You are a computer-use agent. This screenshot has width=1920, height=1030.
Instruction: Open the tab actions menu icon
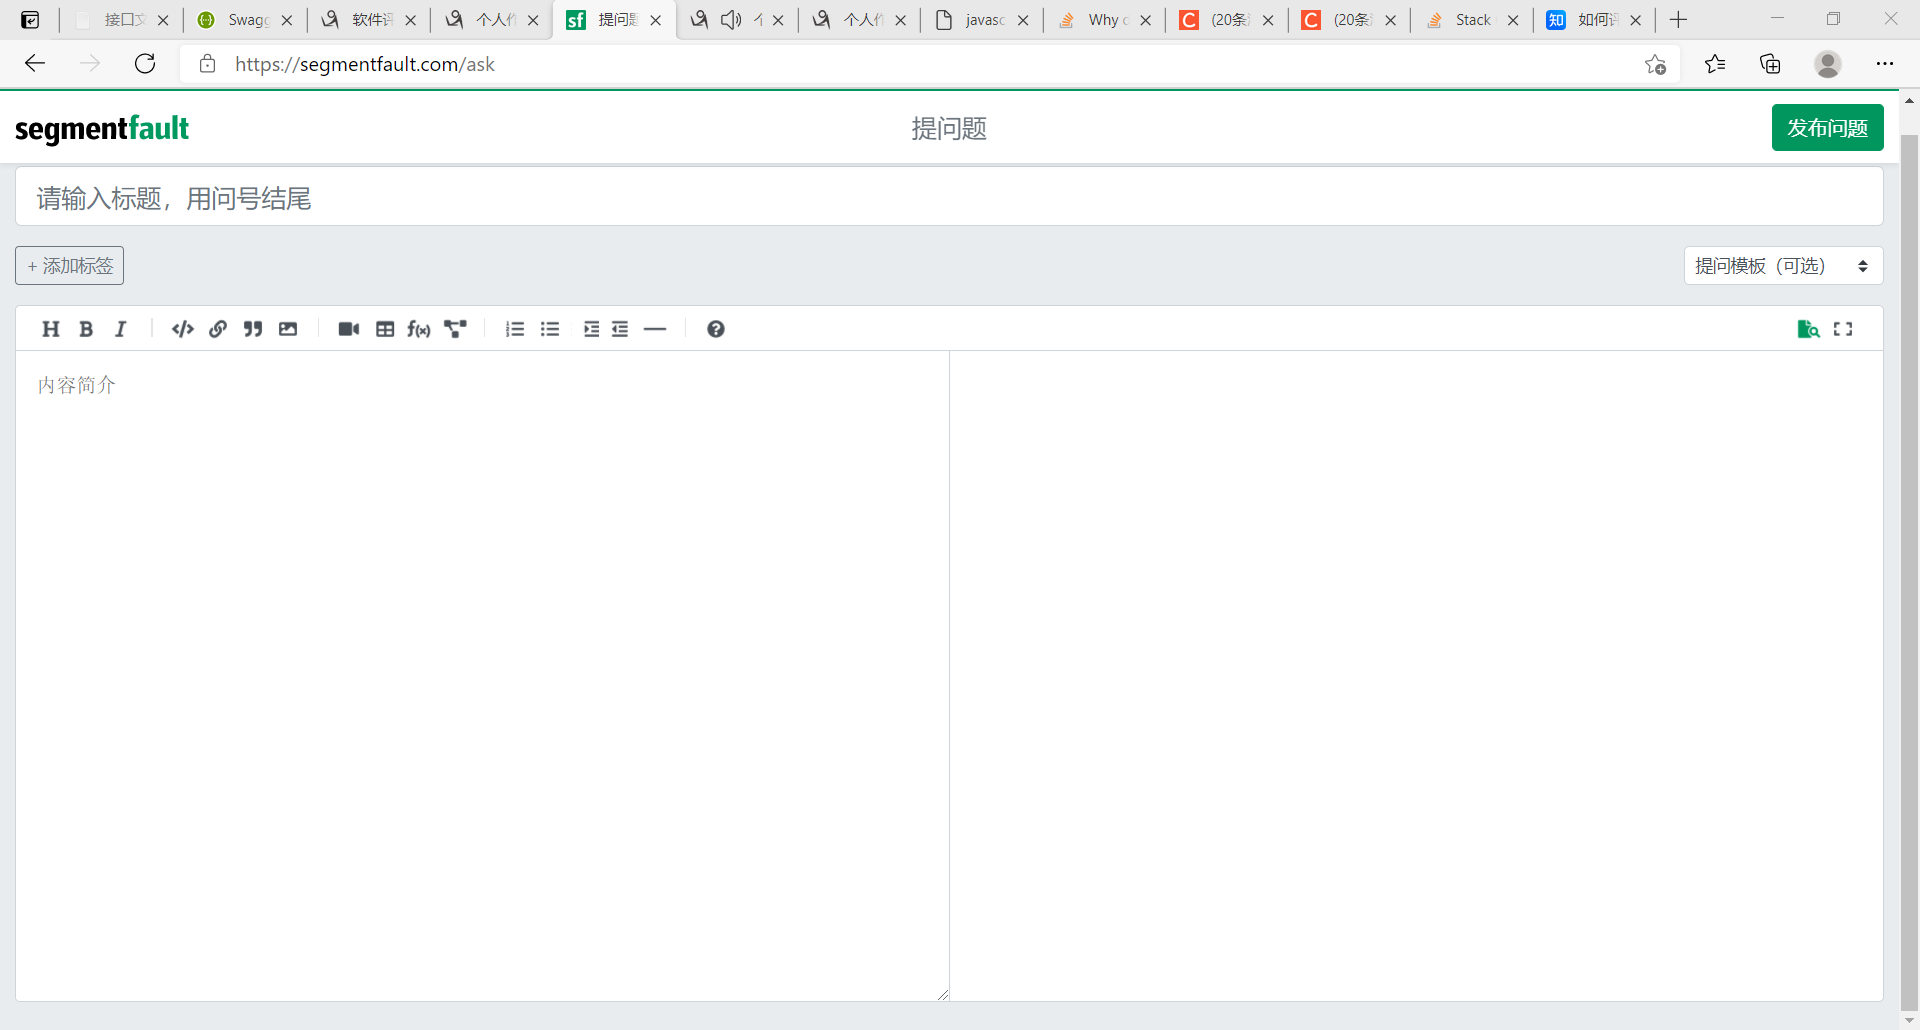tap(30, 20)
